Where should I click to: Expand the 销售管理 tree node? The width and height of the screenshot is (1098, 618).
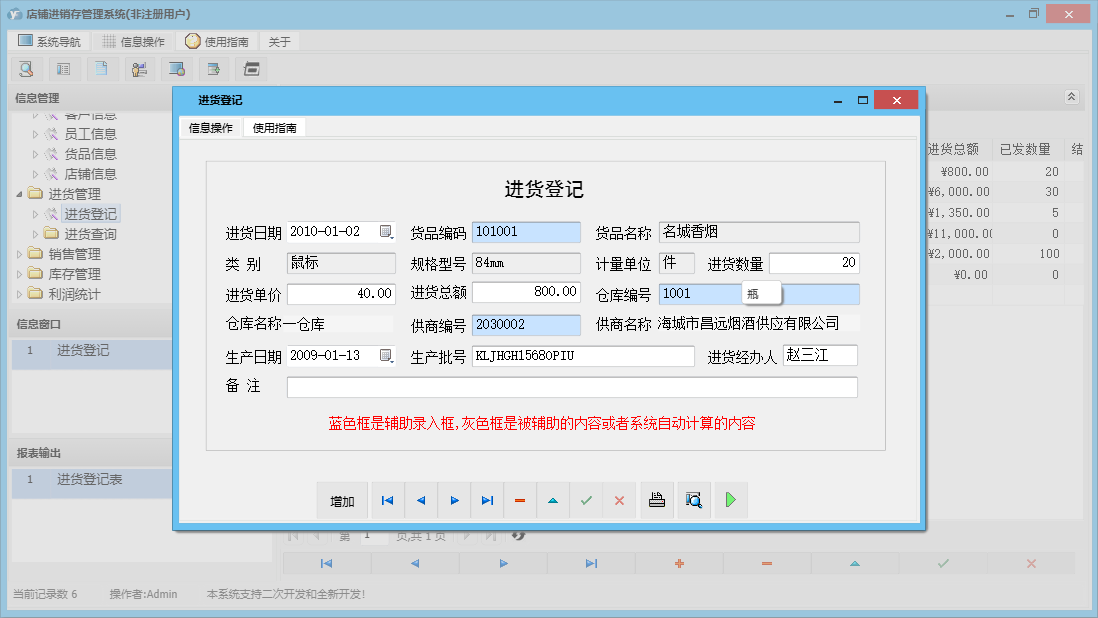coord(21,255)
